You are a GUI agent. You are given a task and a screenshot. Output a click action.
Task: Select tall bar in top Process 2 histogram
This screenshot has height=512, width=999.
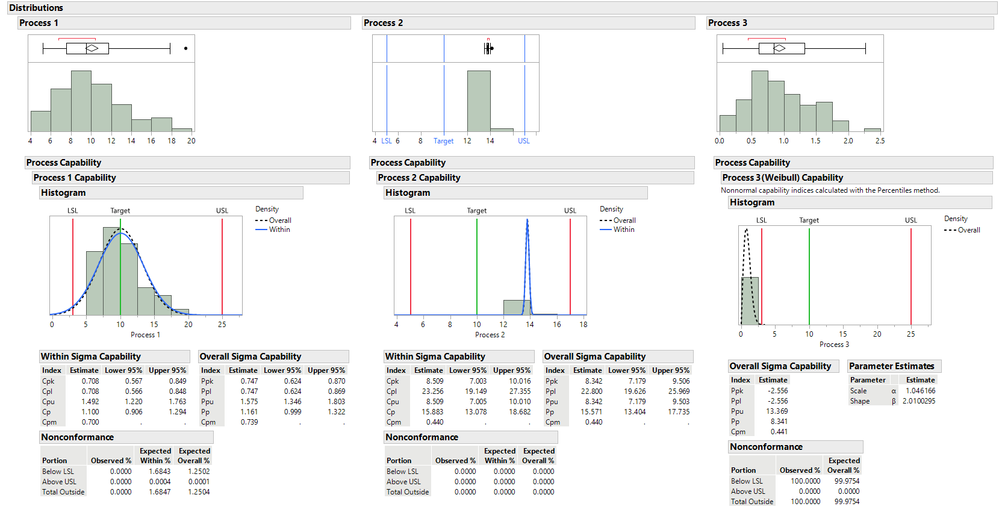click(x=479, y=101)
